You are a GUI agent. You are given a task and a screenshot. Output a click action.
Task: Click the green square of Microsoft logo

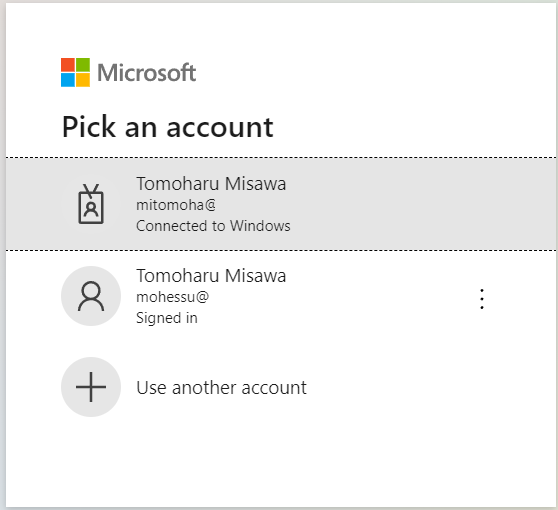83,65
